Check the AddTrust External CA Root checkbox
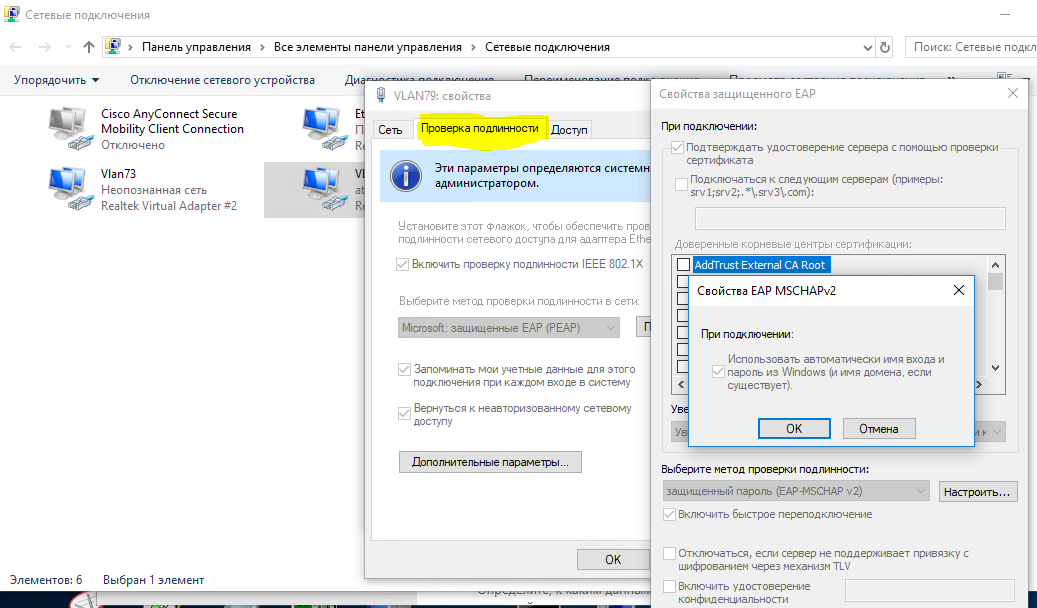The height and width of the screenshot is (608, 1037). tap(683, 265)
